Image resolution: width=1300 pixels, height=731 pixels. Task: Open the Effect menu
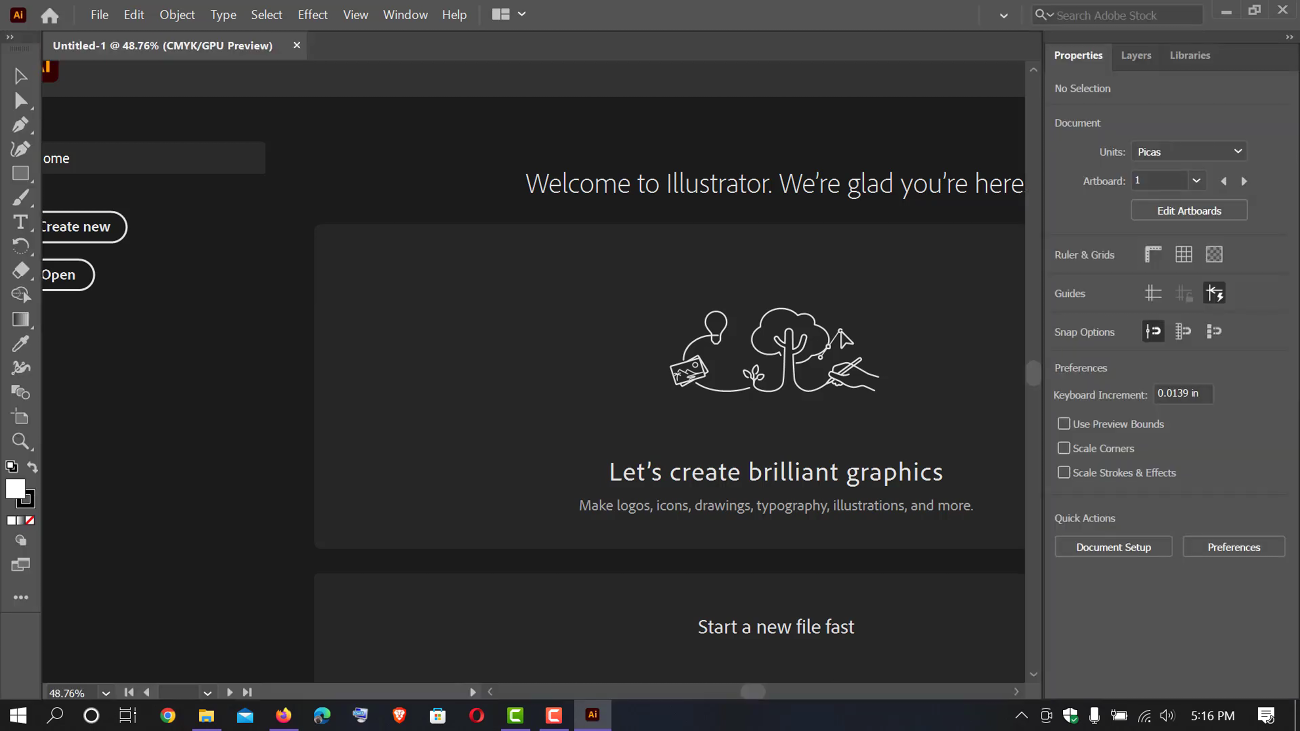(313, 15)
